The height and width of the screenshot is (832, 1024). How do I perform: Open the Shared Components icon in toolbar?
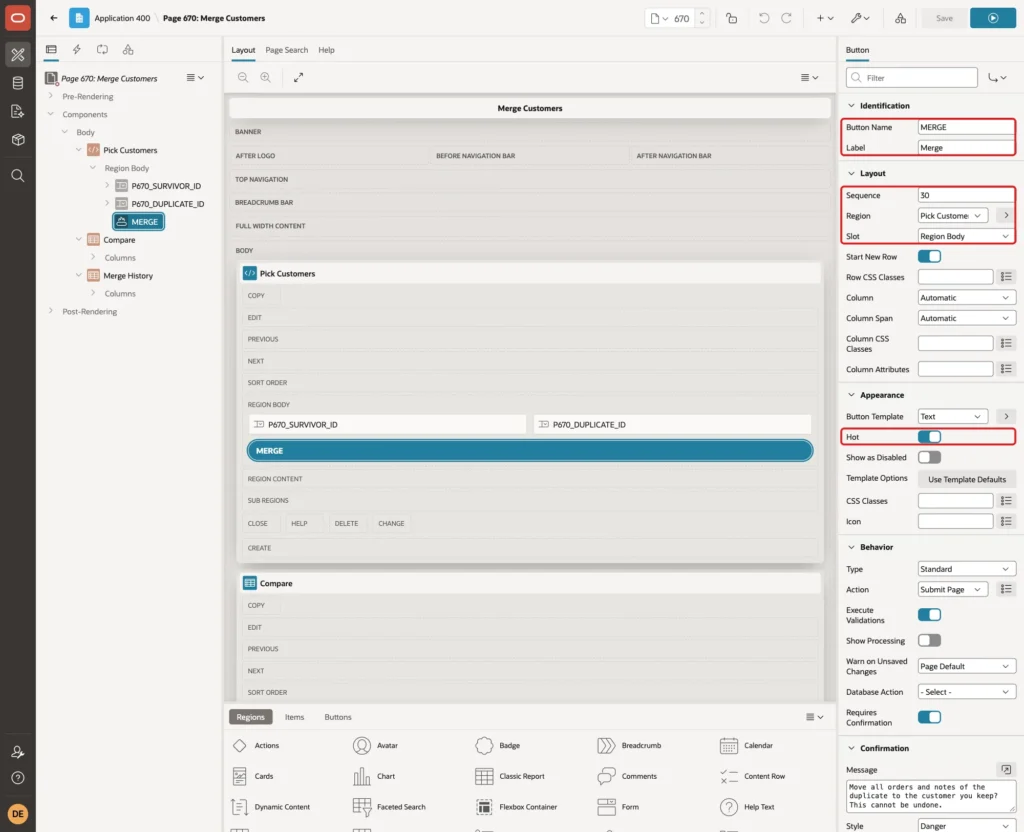click(900, 18)
